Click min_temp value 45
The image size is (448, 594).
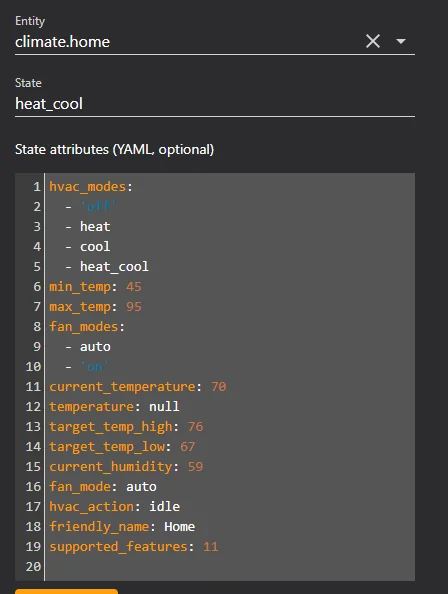[x=134, y=286]
